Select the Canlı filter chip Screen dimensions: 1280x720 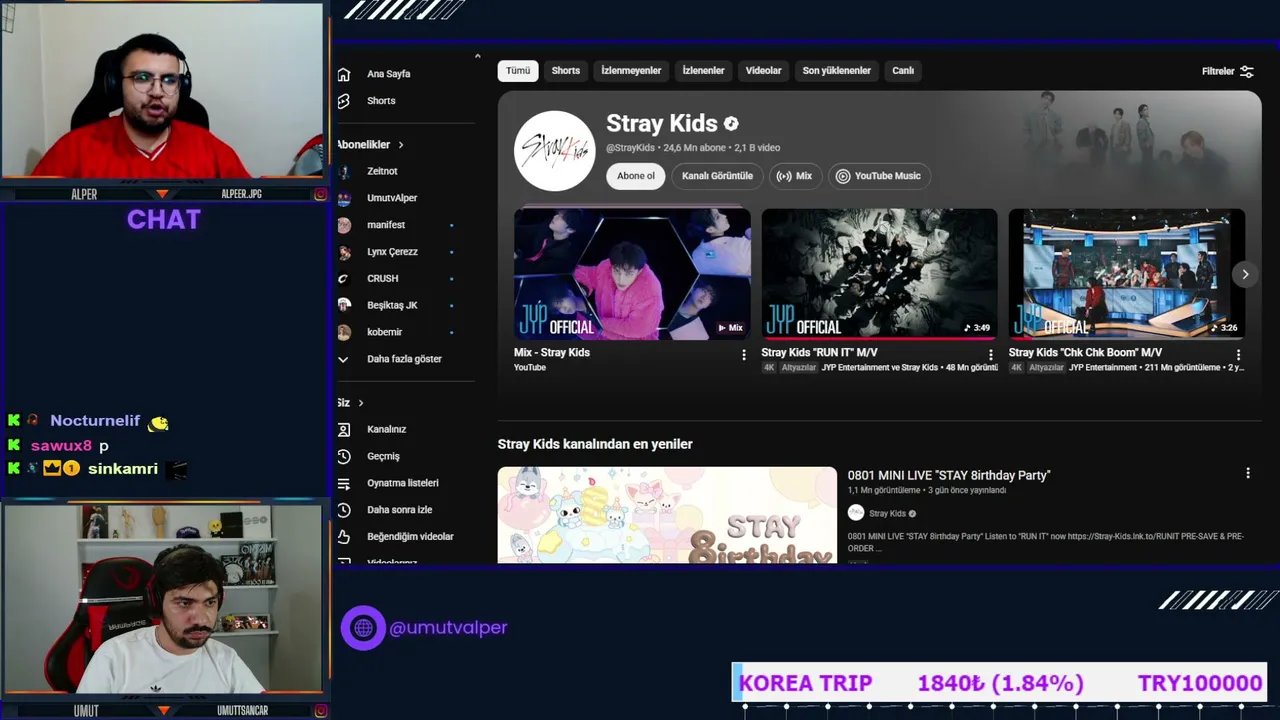(903, 71)
